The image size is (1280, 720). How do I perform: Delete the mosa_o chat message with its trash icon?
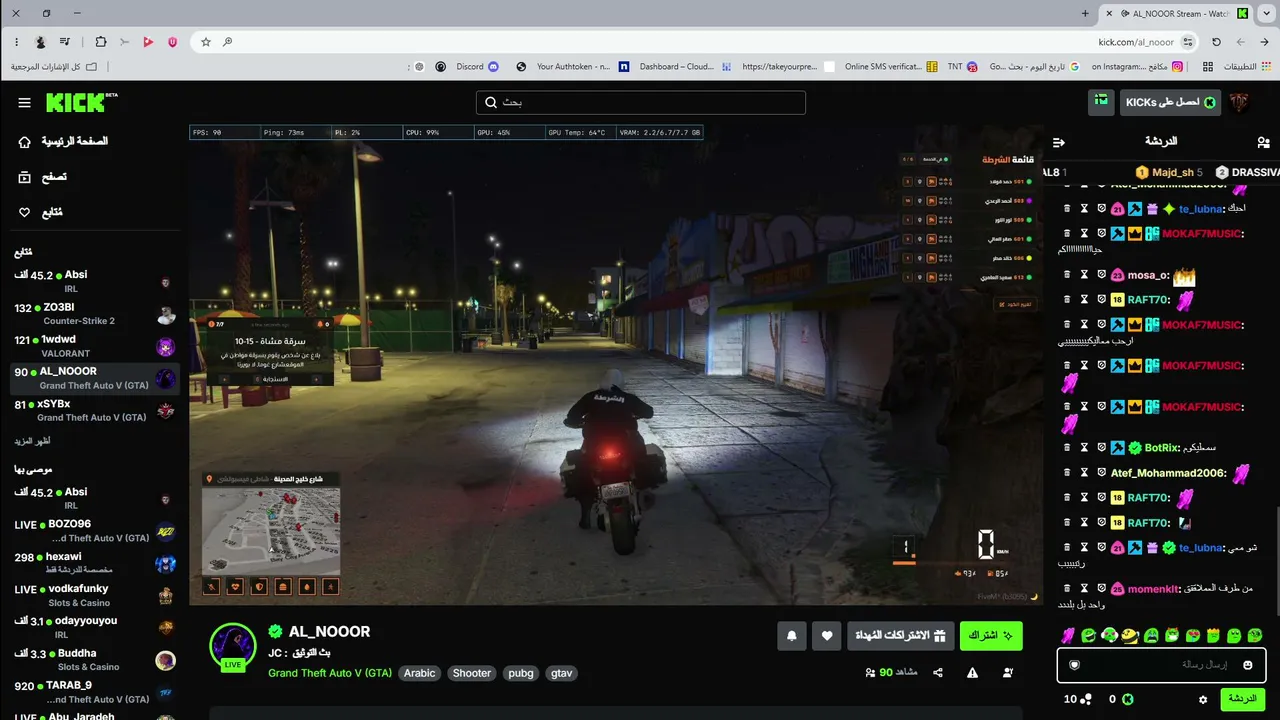point(1067,275)
